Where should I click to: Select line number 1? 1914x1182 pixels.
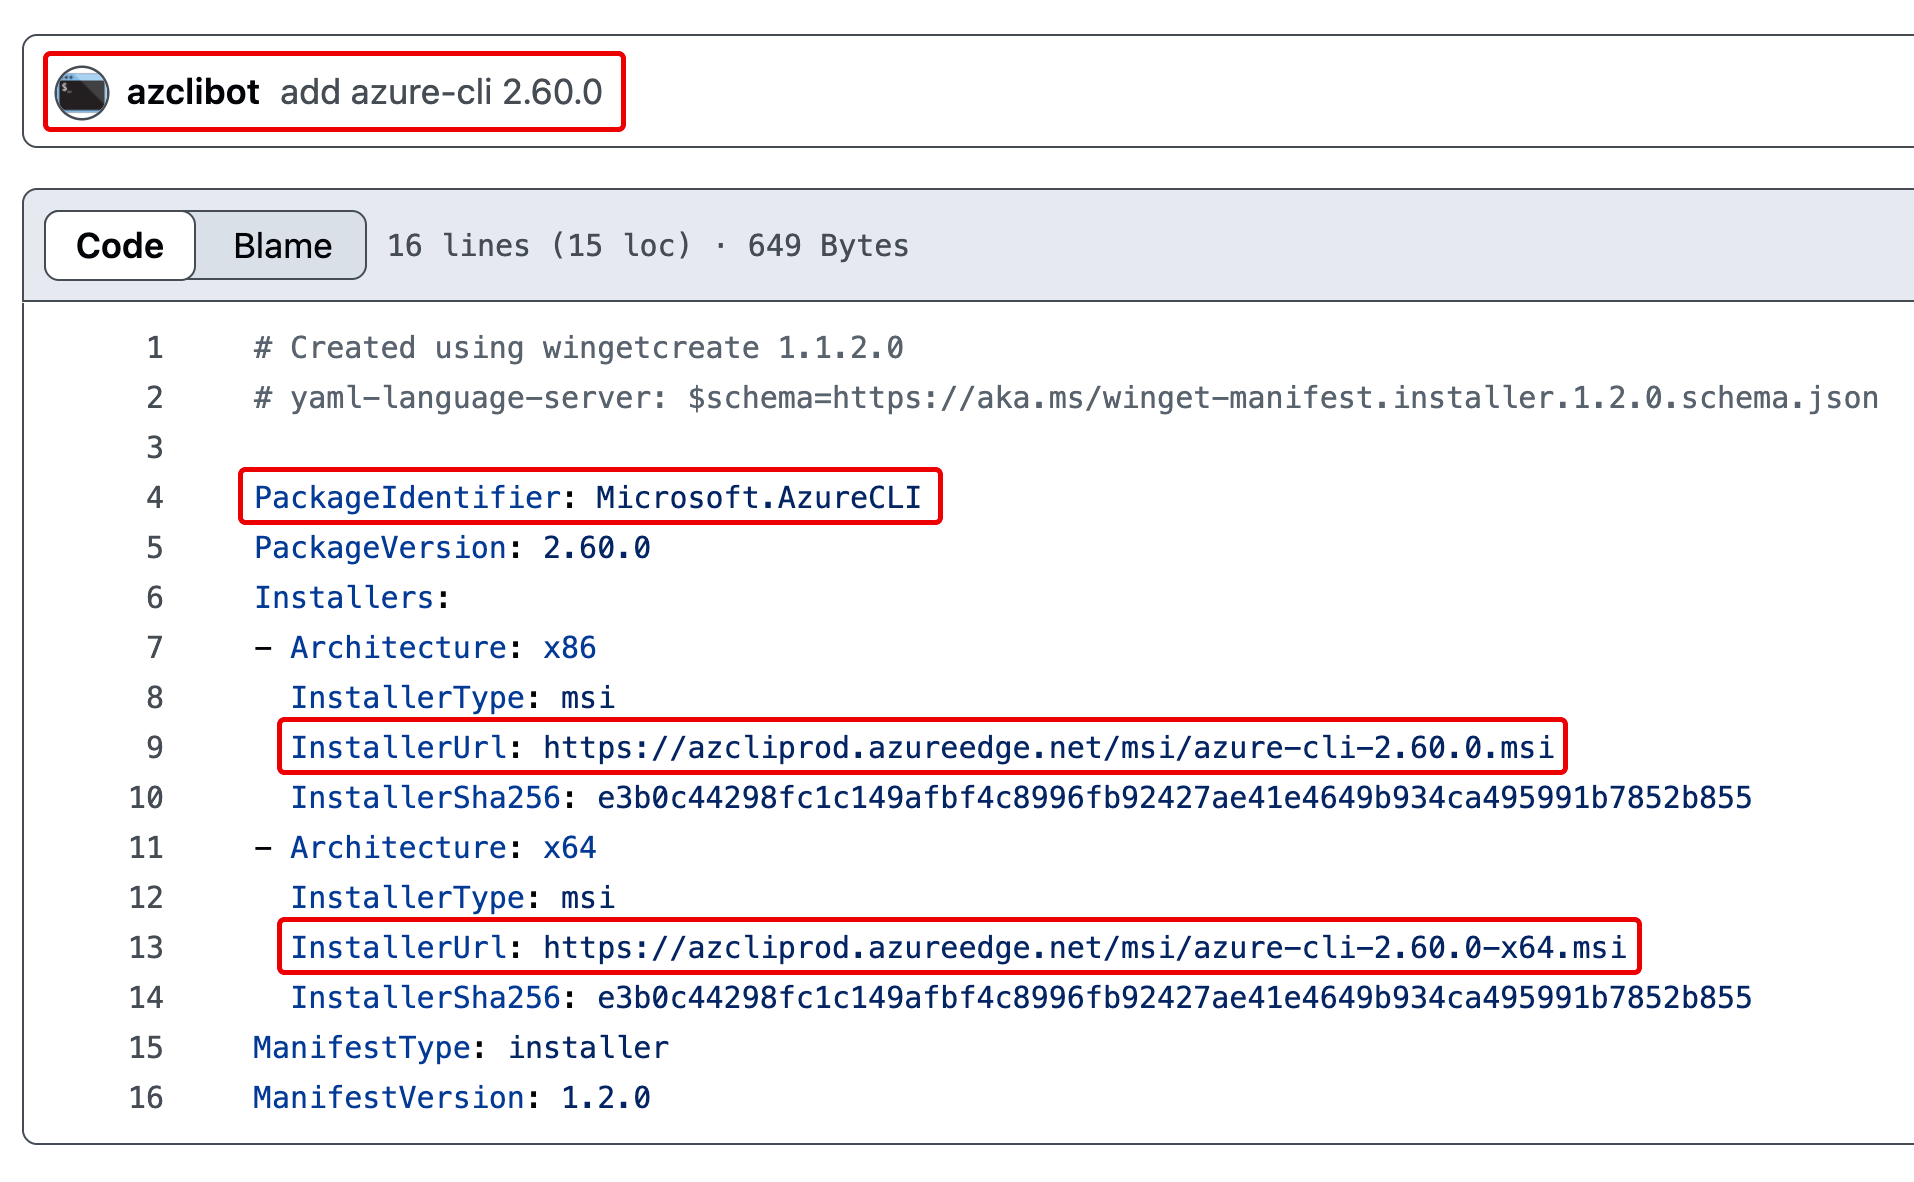(154, 348)
